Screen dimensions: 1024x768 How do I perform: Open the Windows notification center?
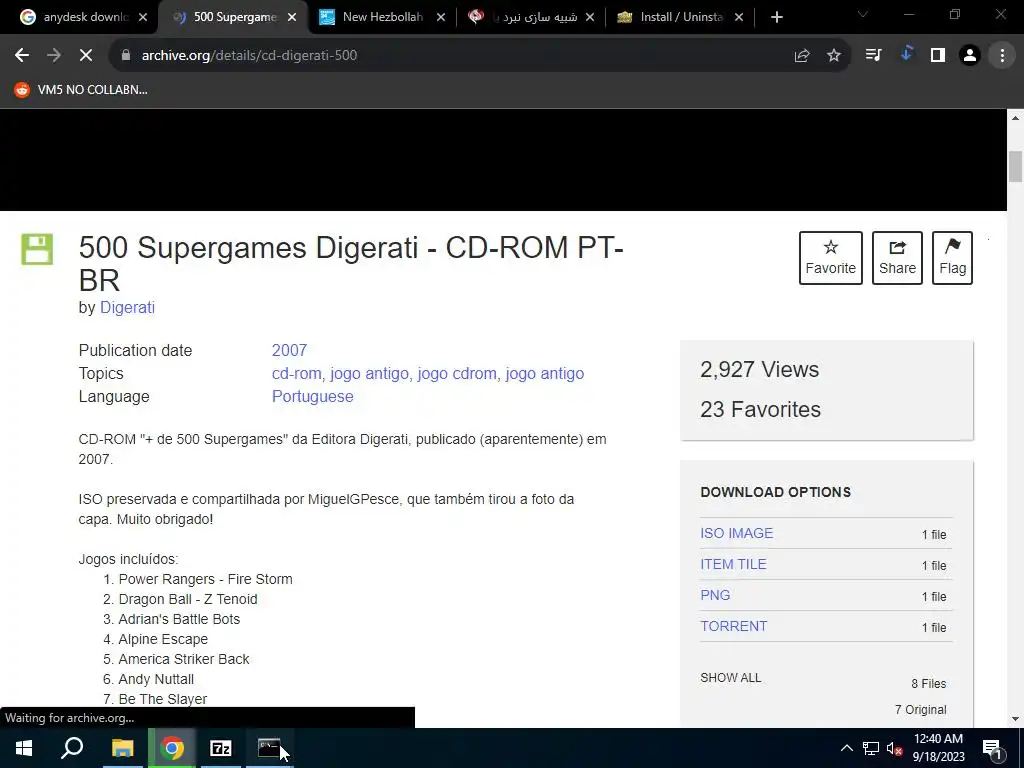993,748
